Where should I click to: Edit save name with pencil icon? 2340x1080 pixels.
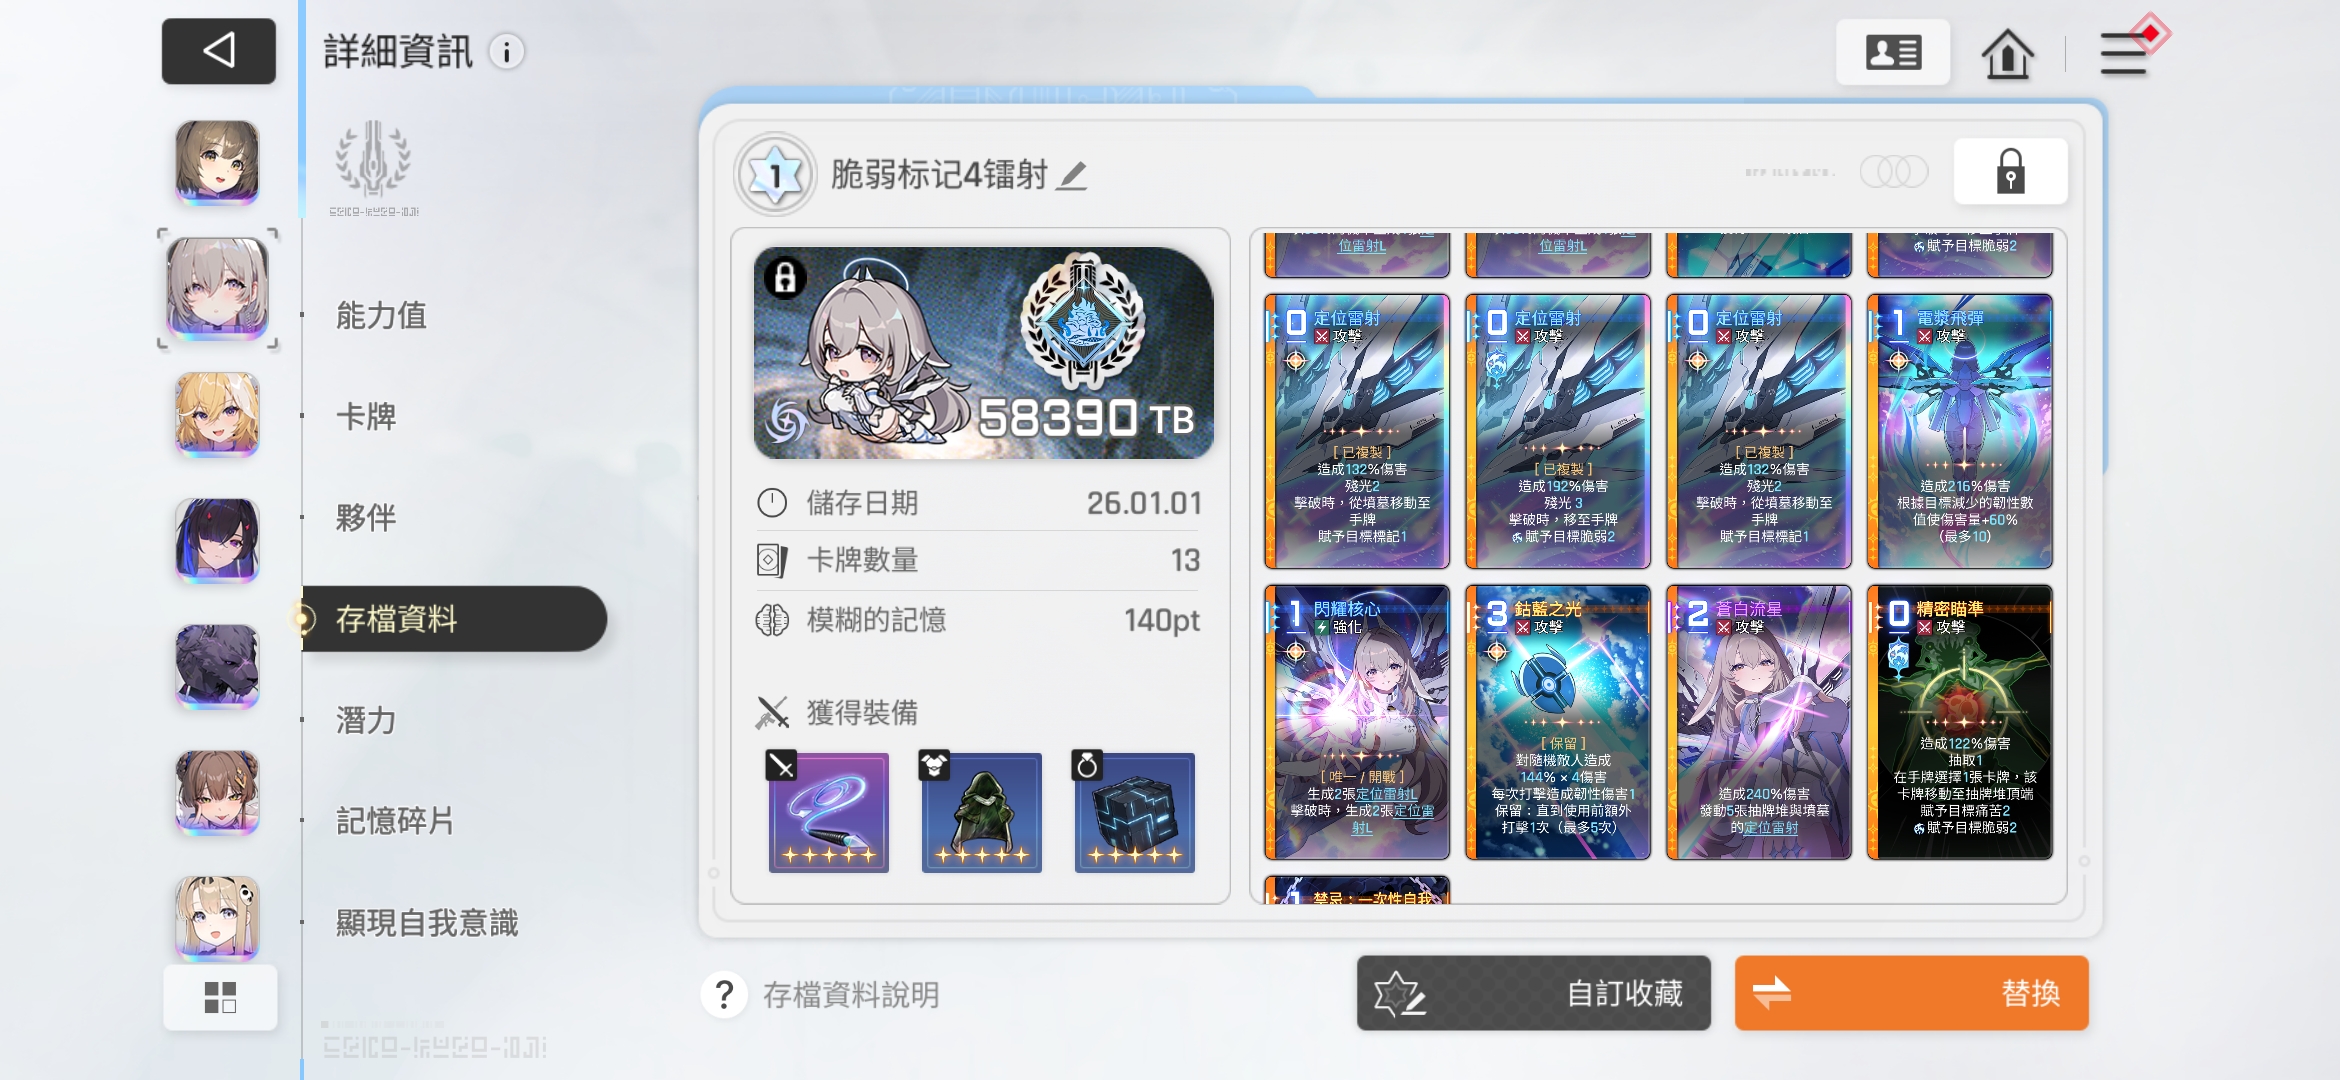1072,176
